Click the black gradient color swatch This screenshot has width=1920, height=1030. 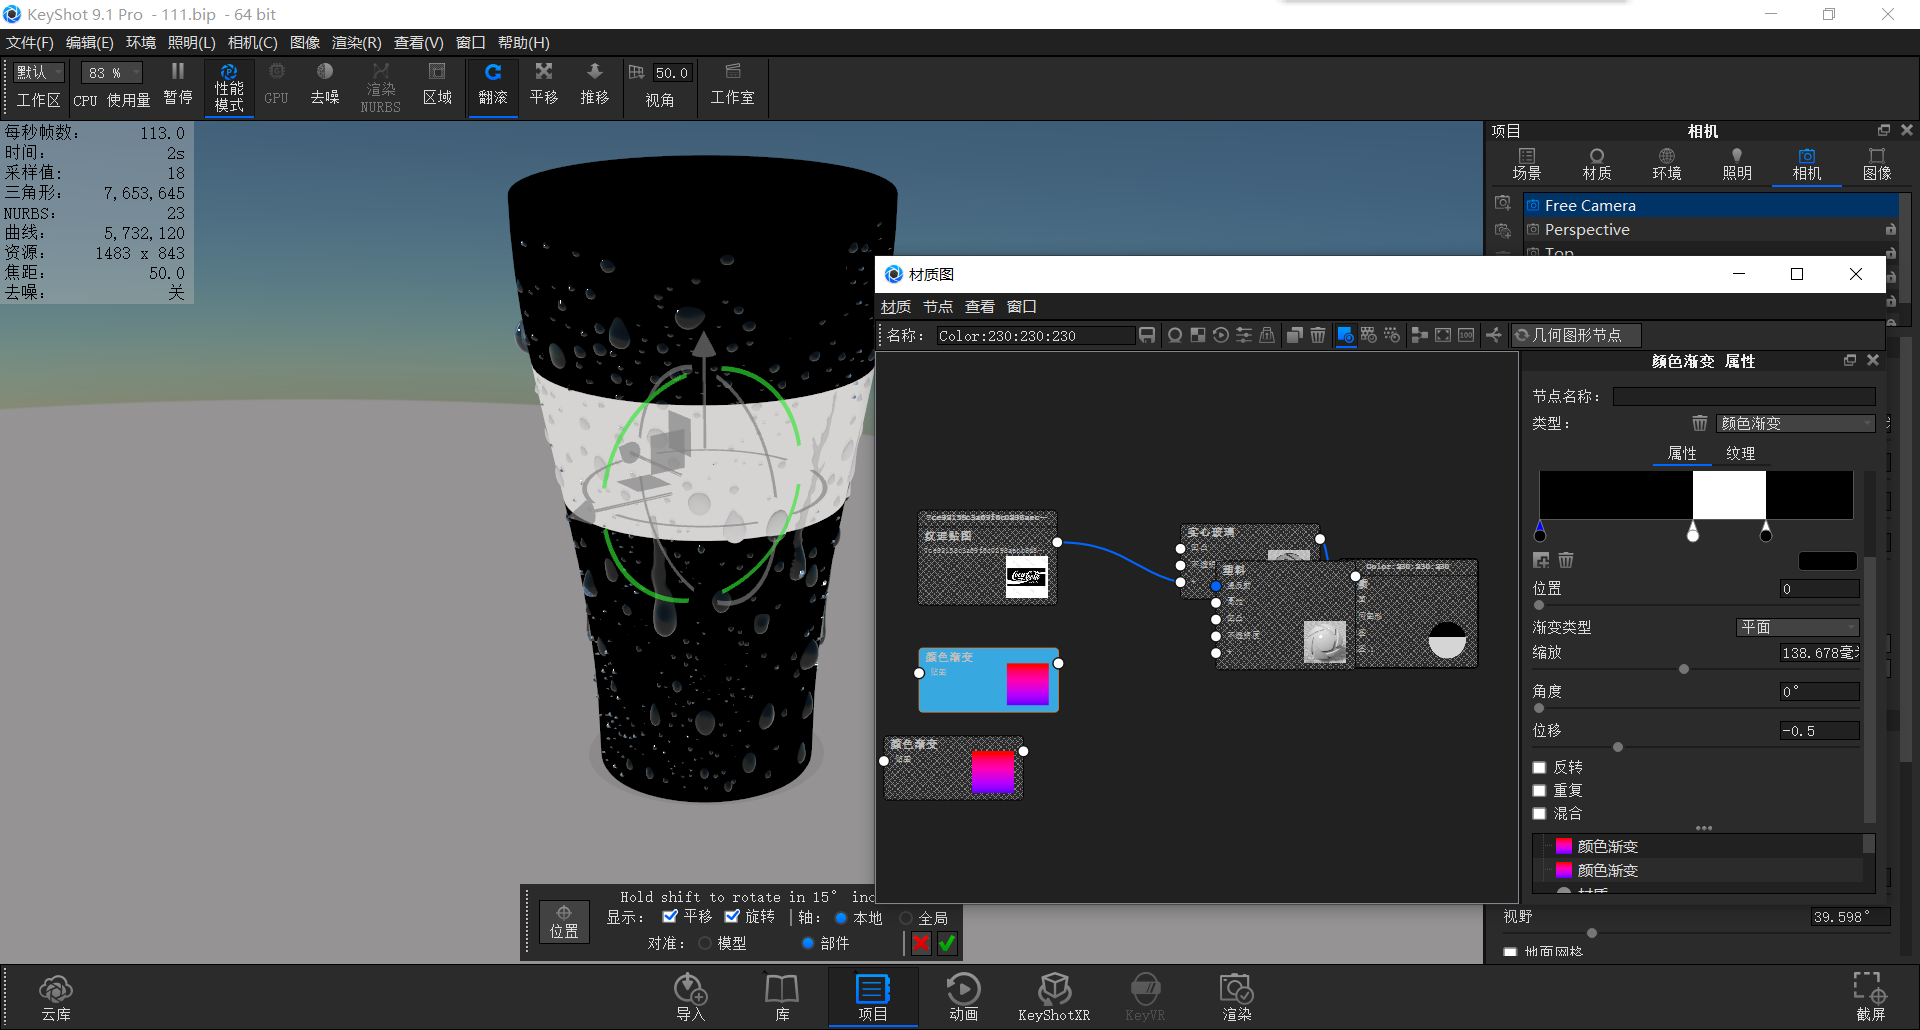click(1827, 560)
